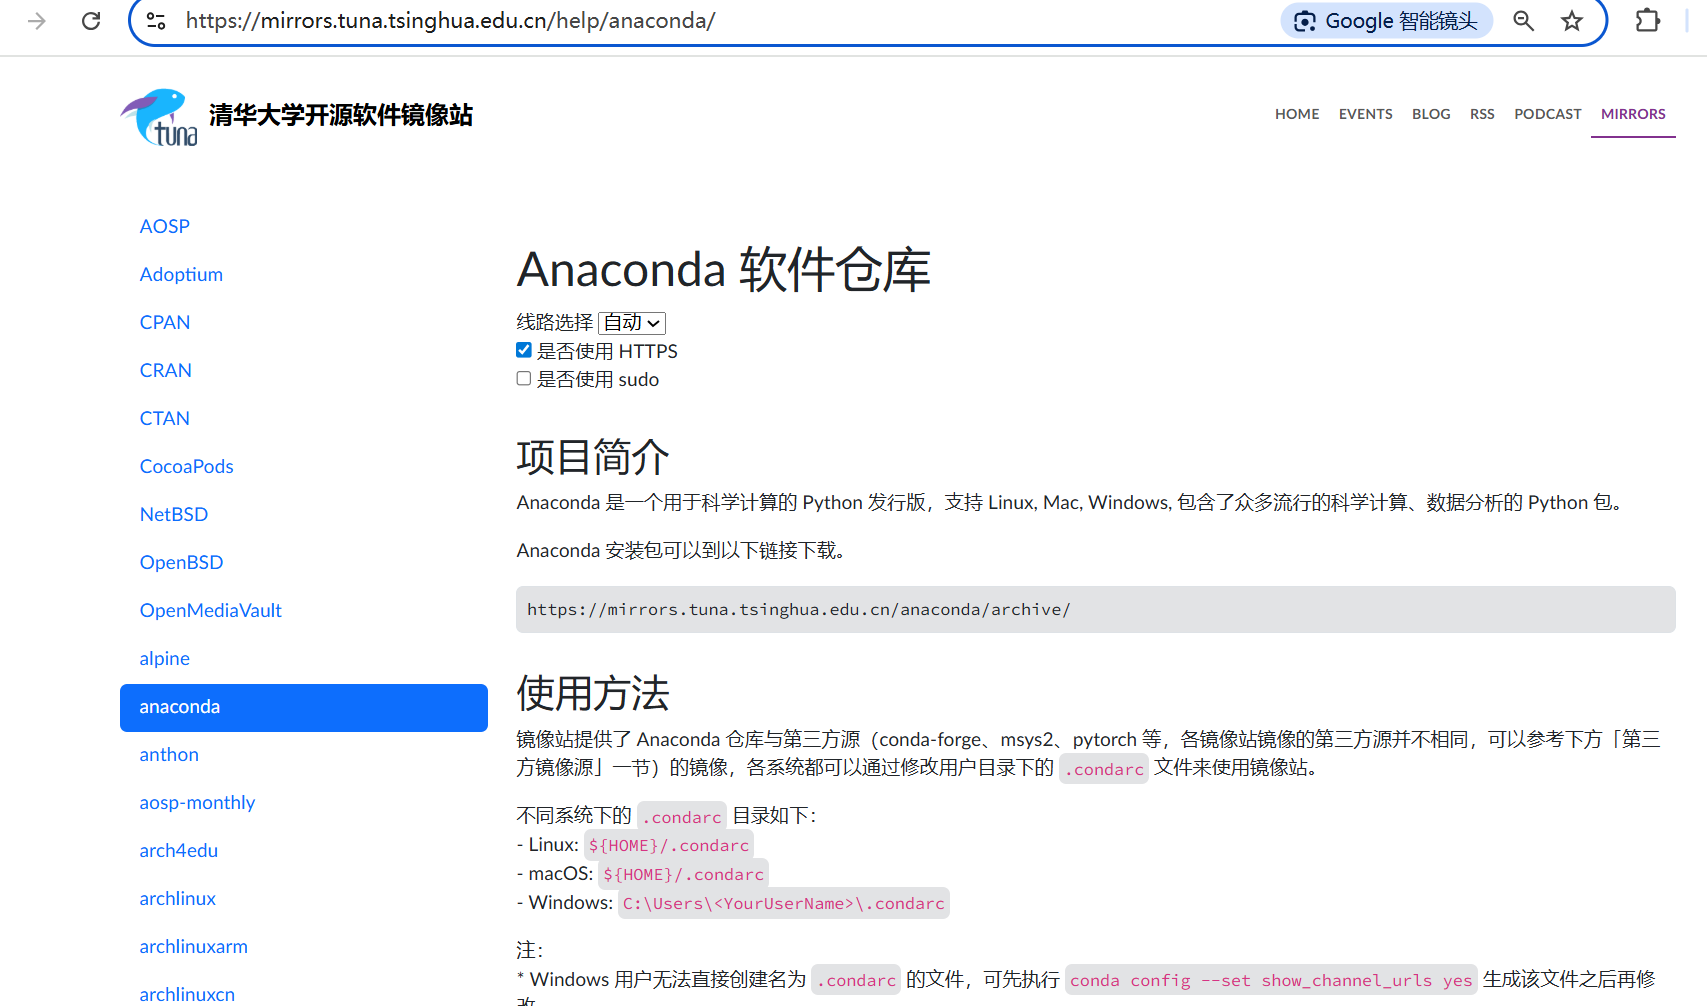Open the PODCAST nav item

1548,114
